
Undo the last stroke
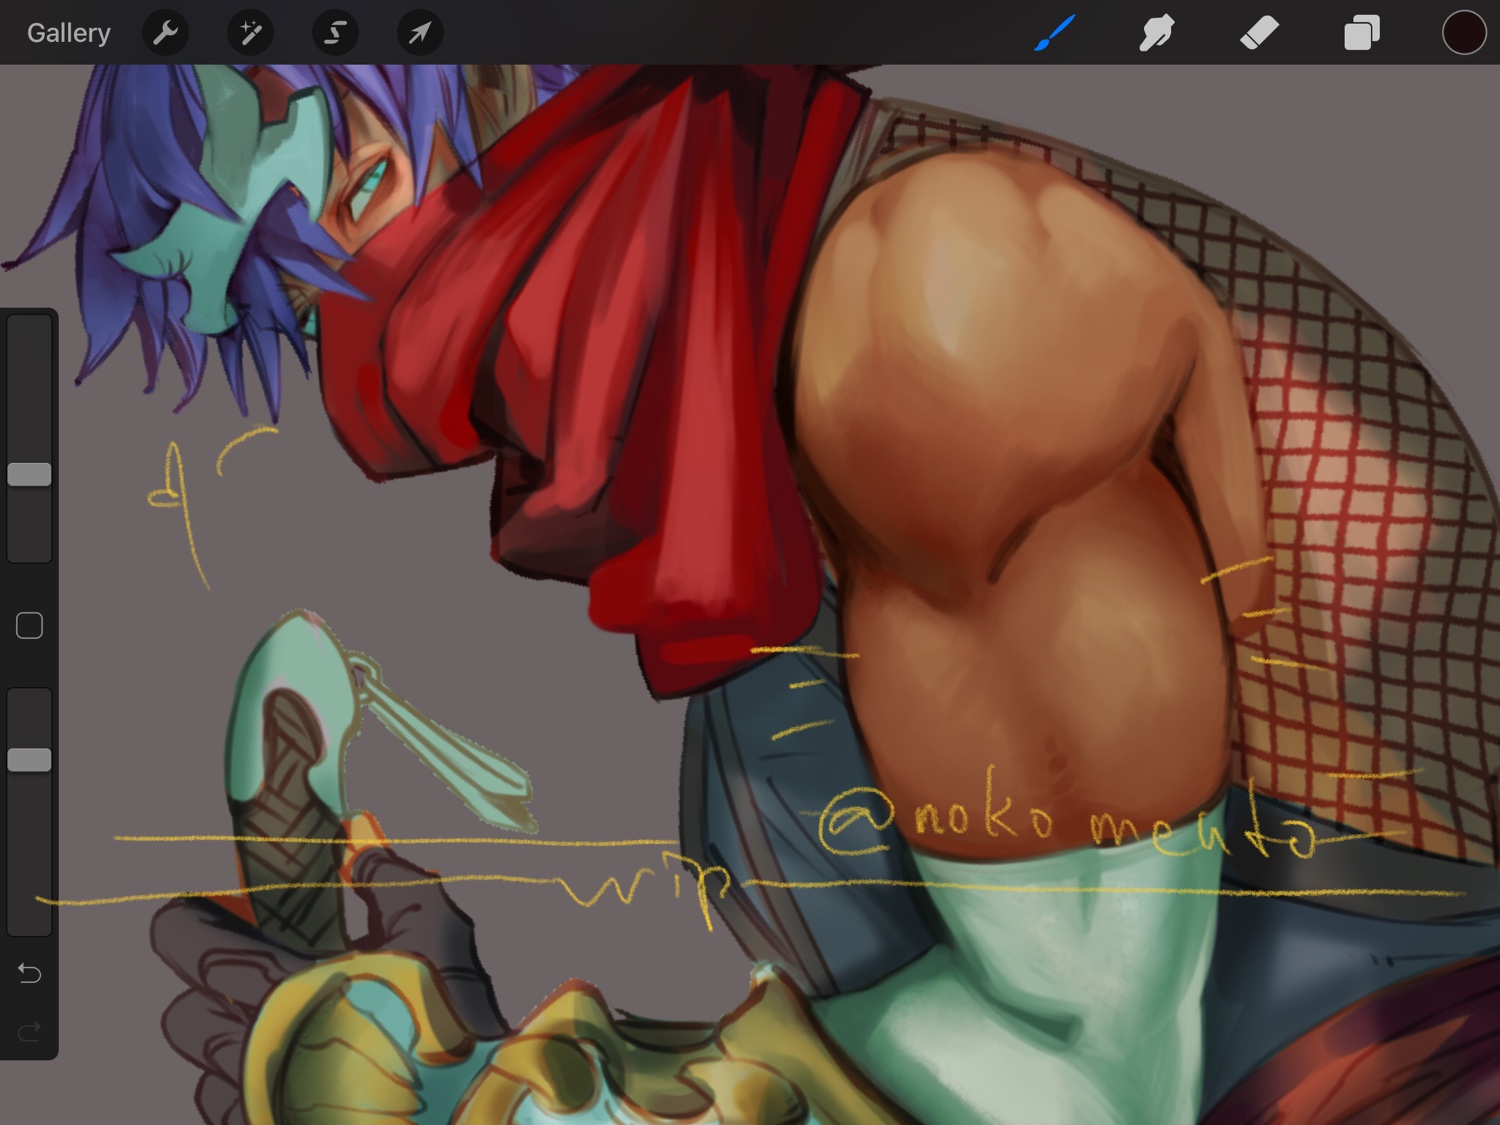30,973
